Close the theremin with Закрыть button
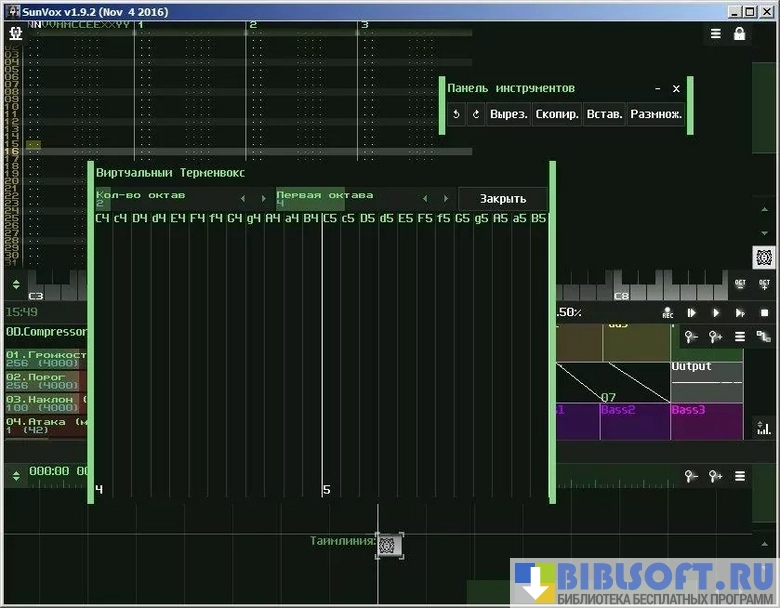 pyautogui.click(x=502, y=199)
